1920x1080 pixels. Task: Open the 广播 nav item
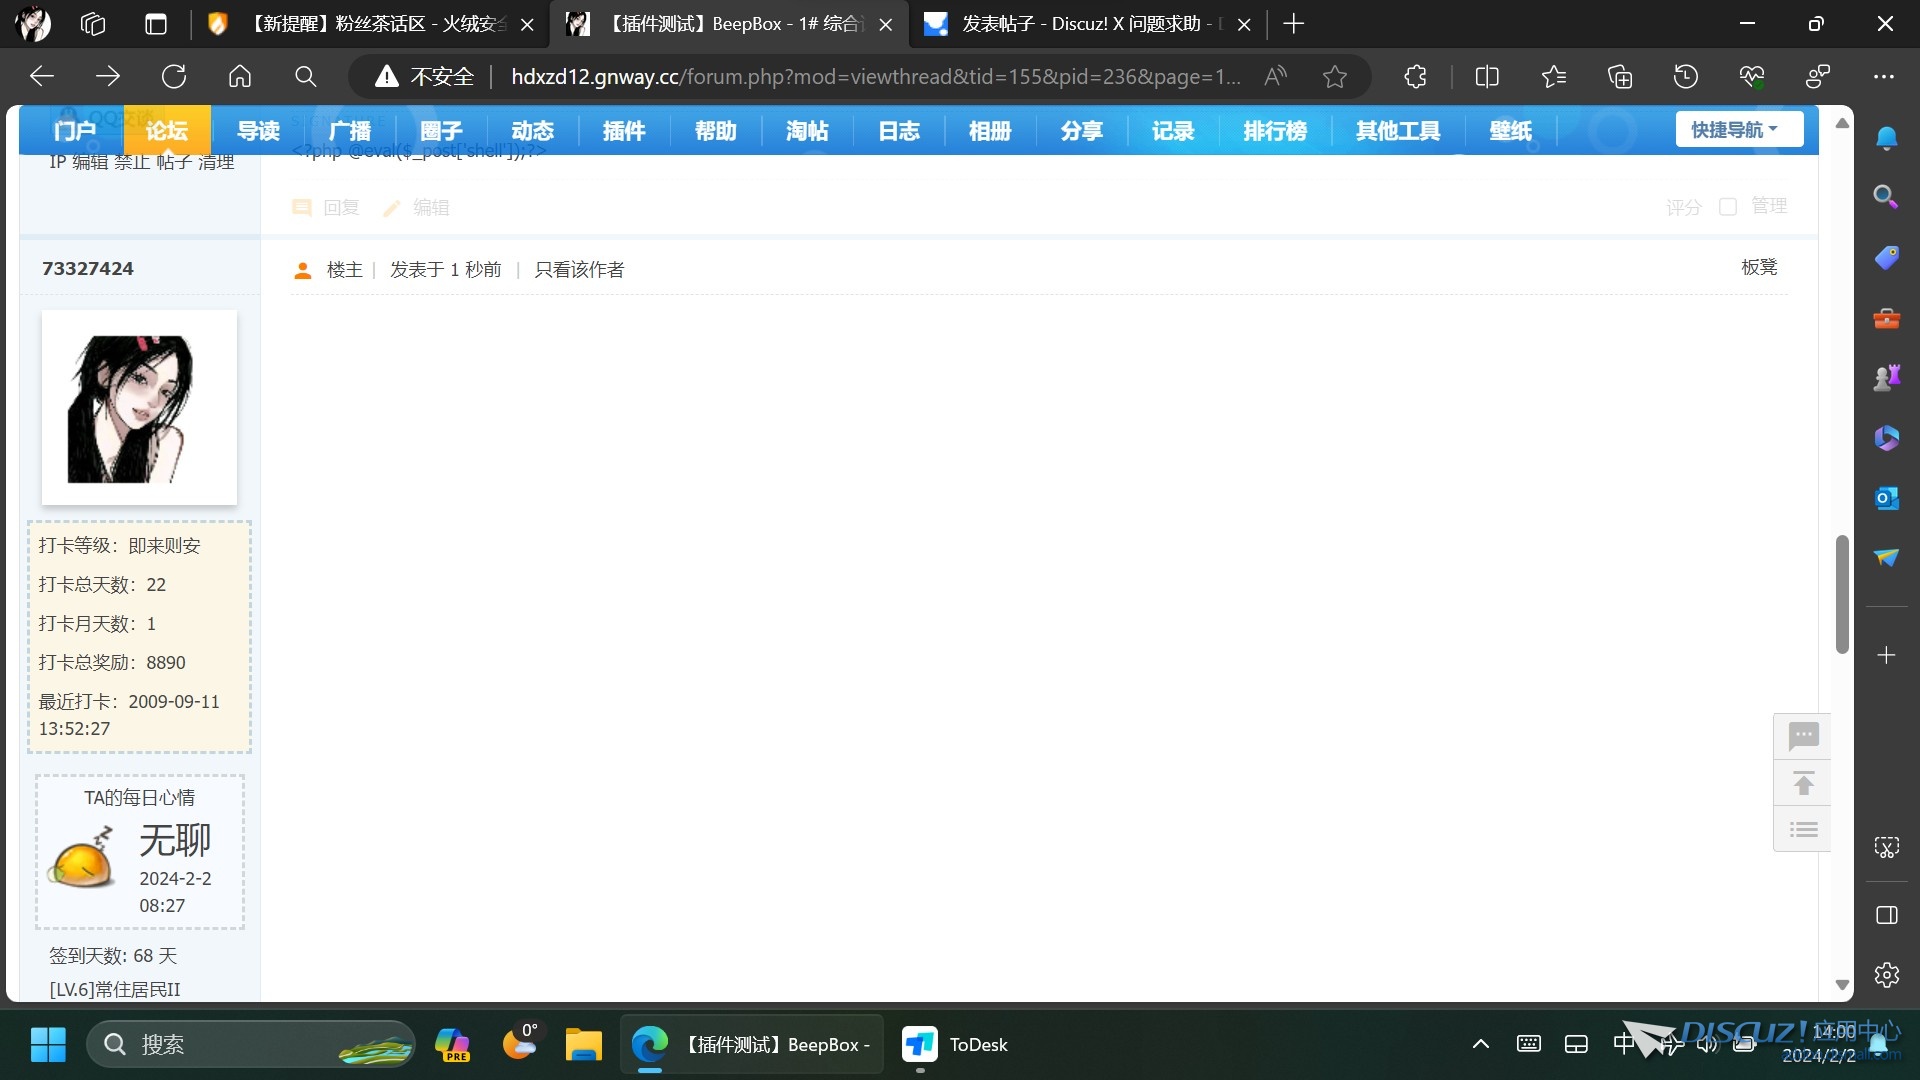click(x=350, y=131)
